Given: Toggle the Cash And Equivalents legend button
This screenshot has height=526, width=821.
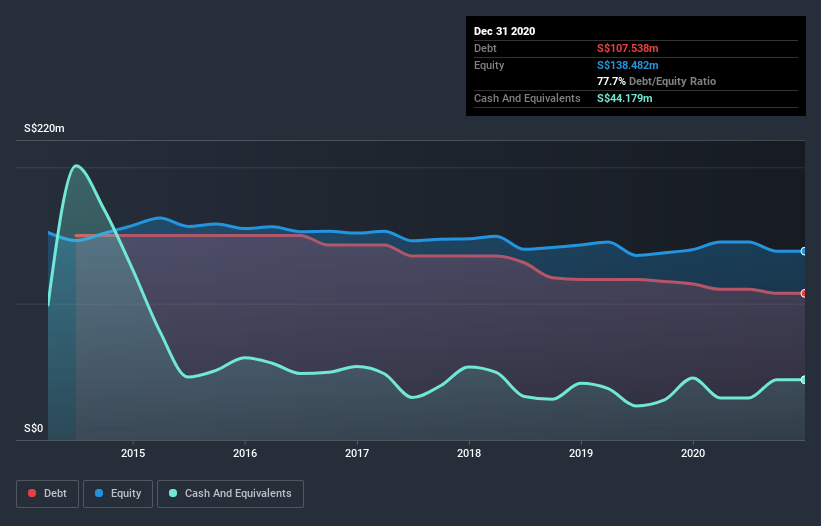Looking at the screenshot, I should pos(230,494).
